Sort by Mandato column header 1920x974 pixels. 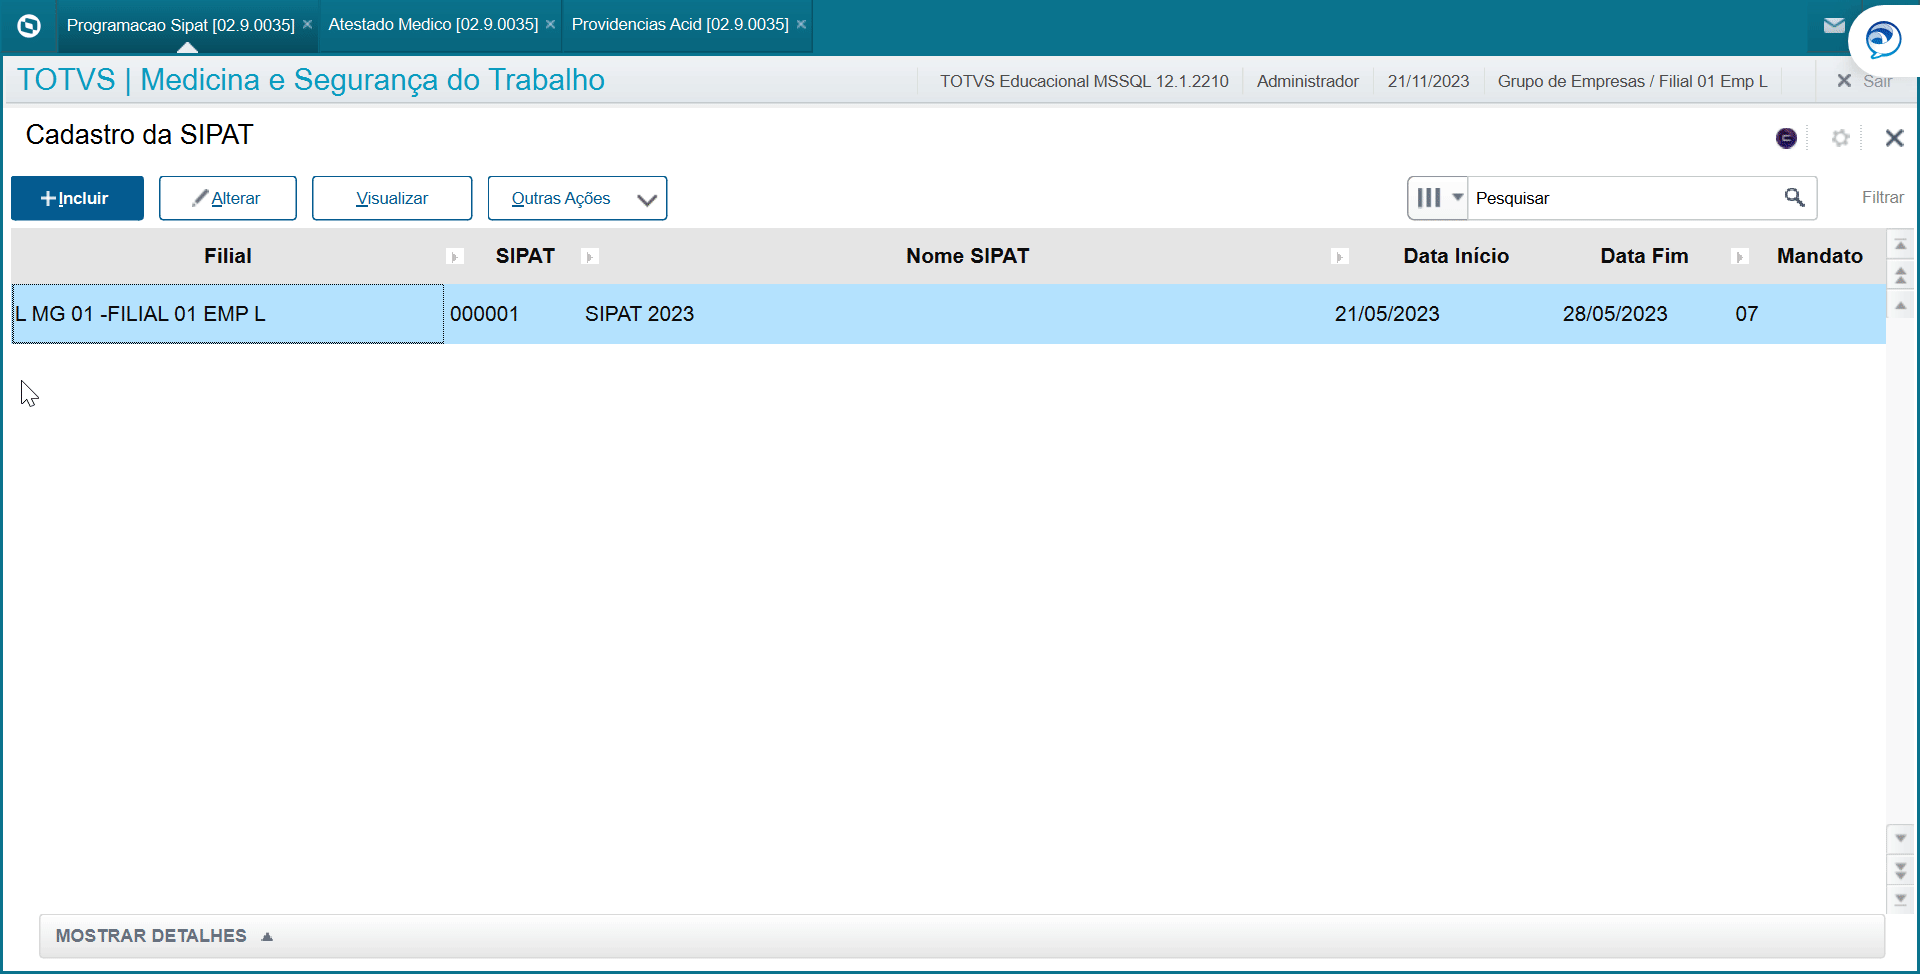click(x=1819, y=256)
